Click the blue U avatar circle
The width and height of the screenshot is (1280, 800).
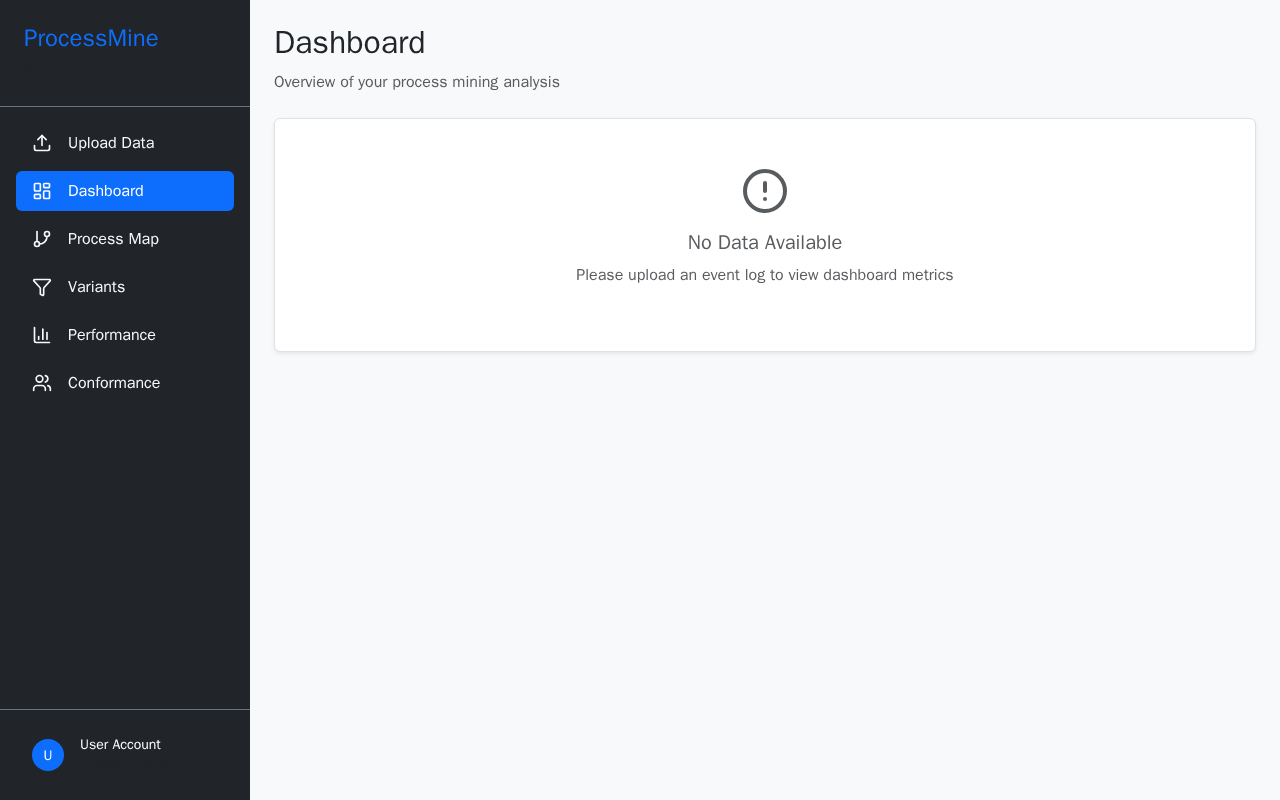click(48, 755)
